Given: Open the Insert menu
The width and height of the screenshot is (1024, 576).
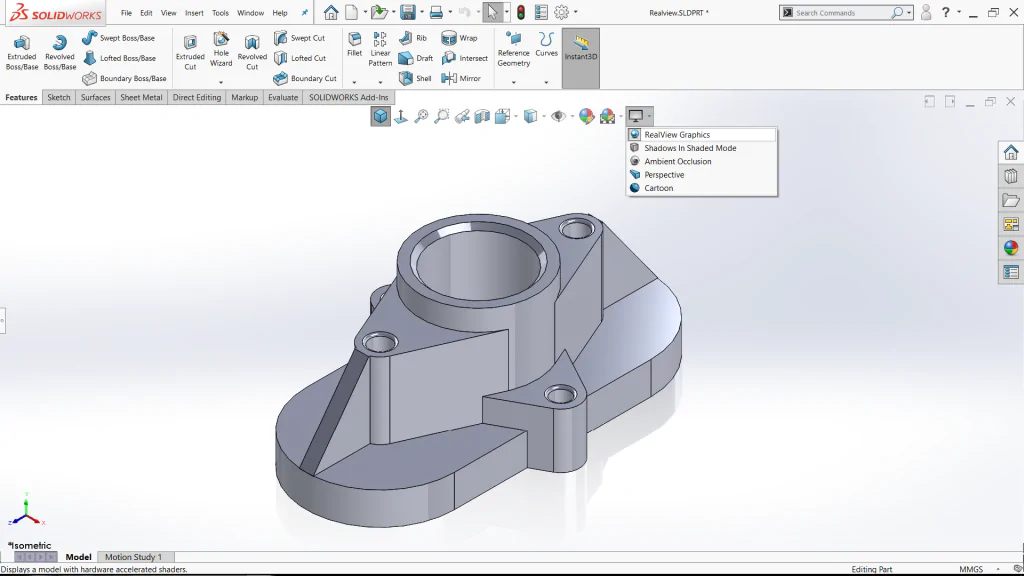Looking at the screenshot, I should (194, 13).
